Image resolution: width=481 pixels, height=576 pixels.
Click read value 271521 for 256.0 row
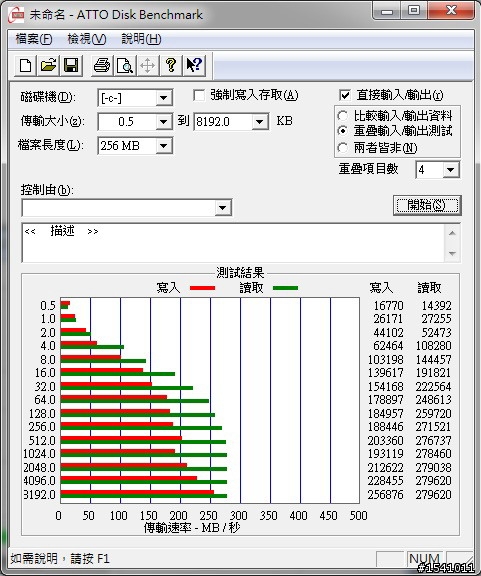coord(434,427)
